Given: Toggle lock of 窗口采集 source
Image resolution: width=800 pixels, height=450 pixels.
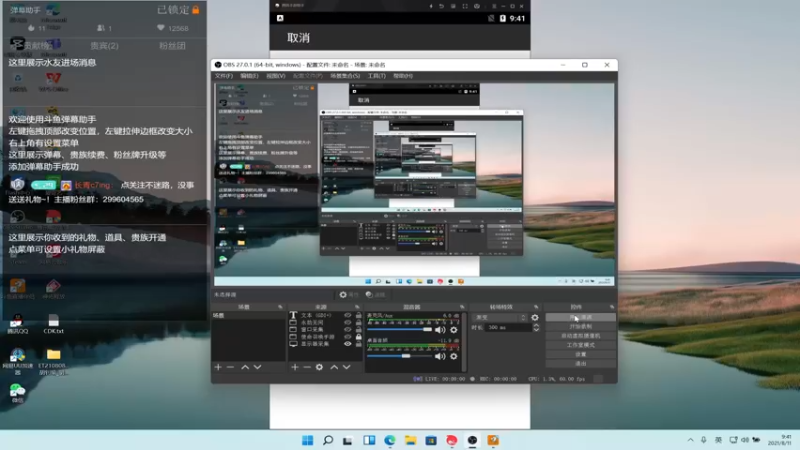Looking at the screenshot, I should pyautogui.click(x=358, y=330).
